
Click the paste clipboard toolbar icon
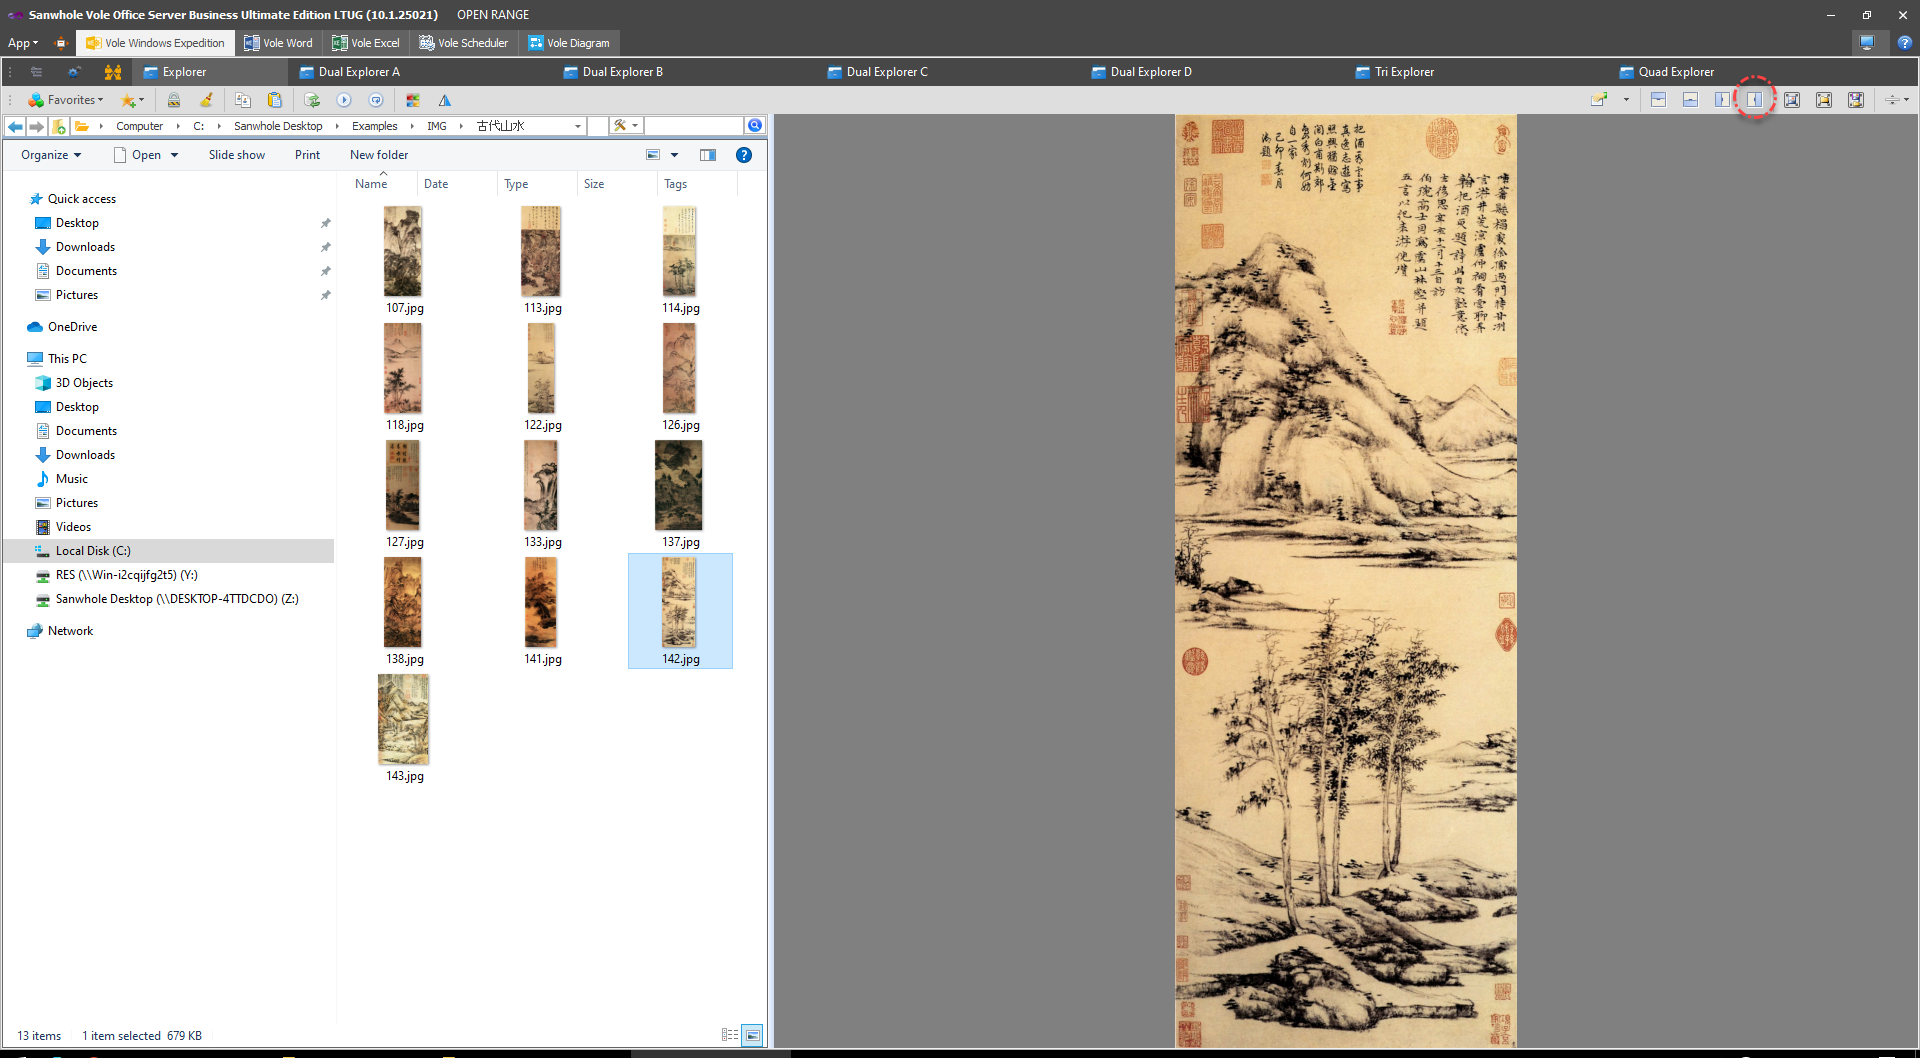(275, 100)
